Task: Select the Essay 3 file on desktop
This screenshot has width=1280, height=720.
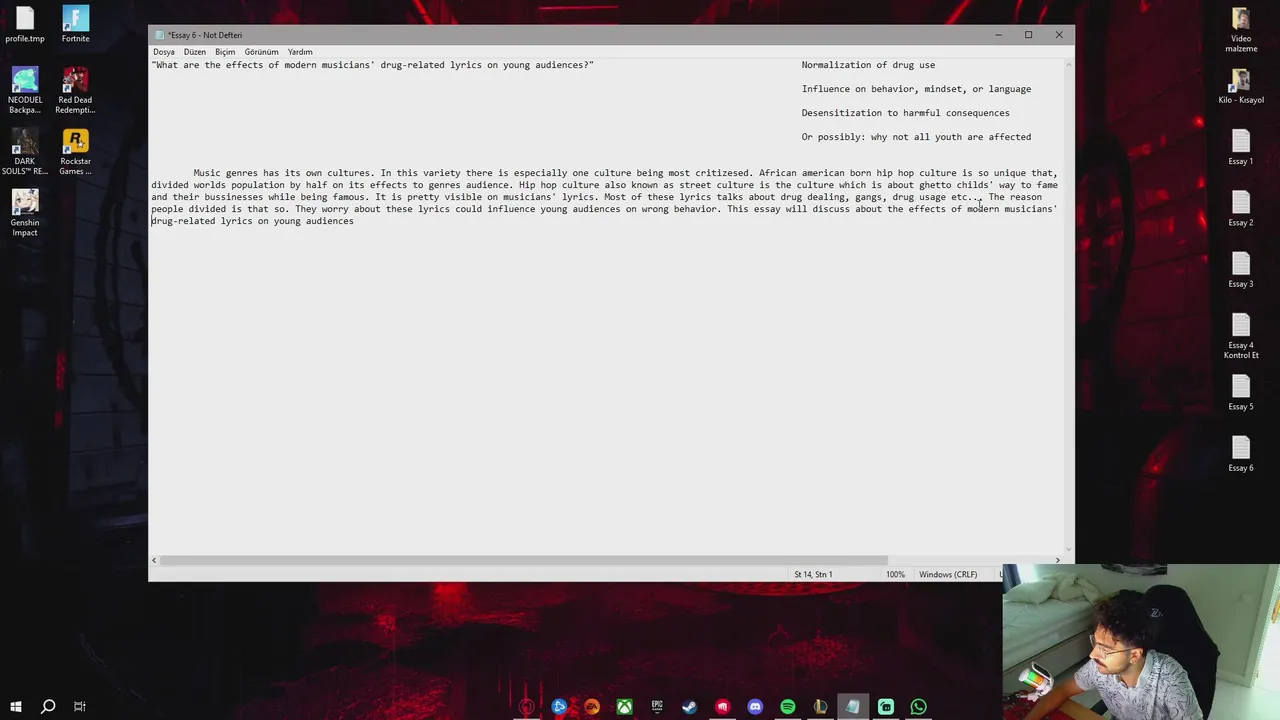Action: tap(1241, 269)
